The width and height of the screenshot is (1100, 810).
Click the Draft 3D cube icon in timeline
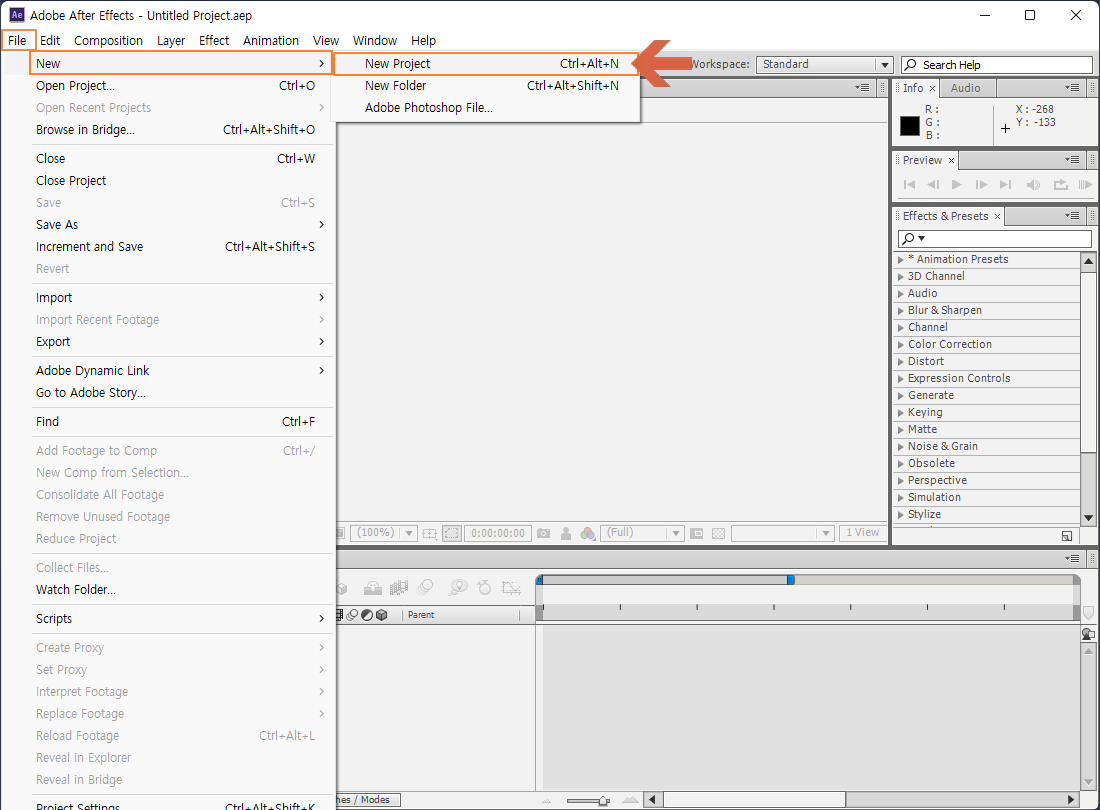tap(342, 588)
